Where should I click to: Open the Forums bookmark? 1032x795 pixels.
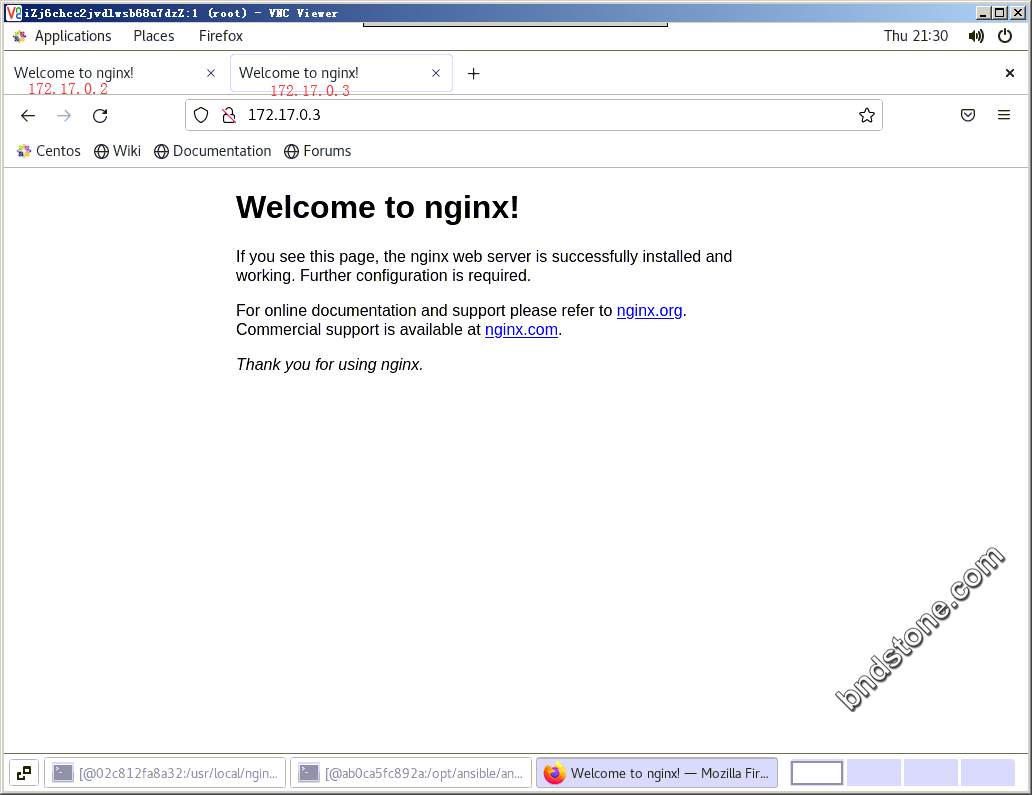pos(318,151)
